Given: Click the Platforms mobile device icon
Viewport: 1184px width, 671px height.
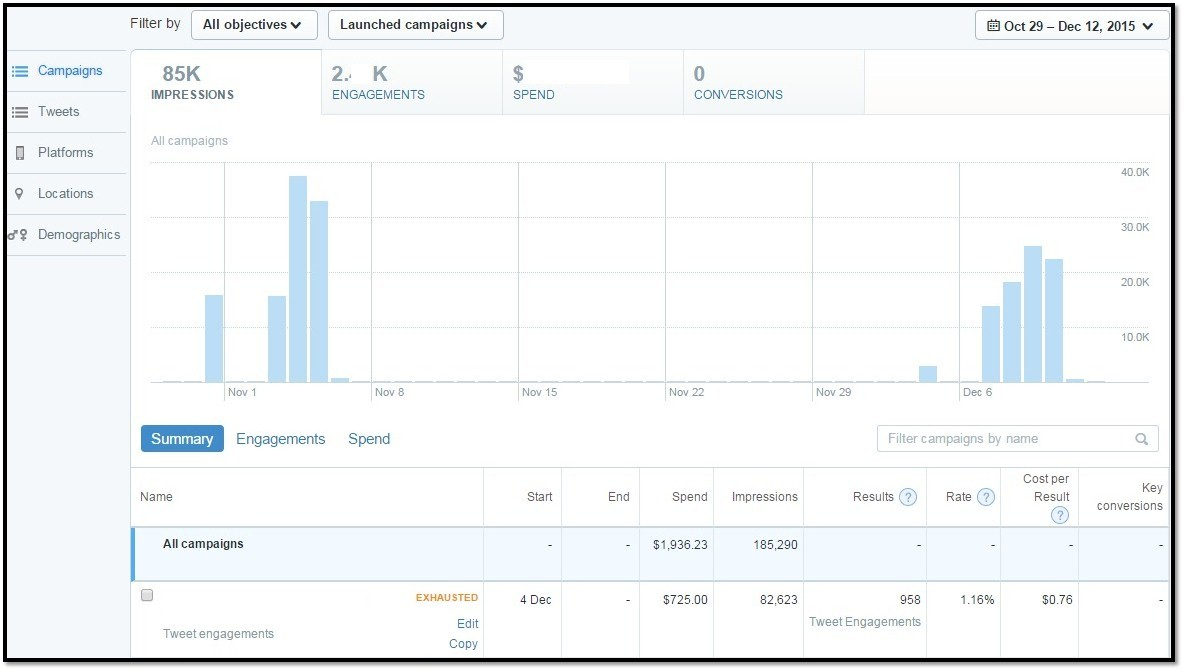Looking at the screenshot, I should click(x=19, y=153).
